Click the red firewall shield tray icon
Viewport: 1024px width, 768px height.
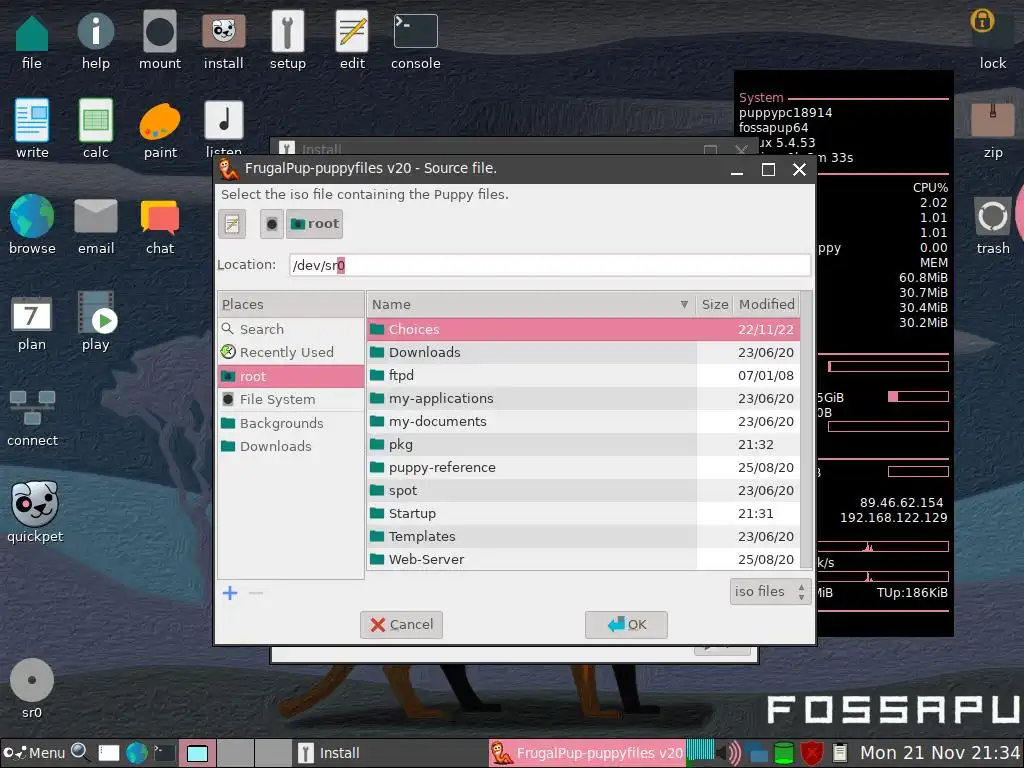812,753
